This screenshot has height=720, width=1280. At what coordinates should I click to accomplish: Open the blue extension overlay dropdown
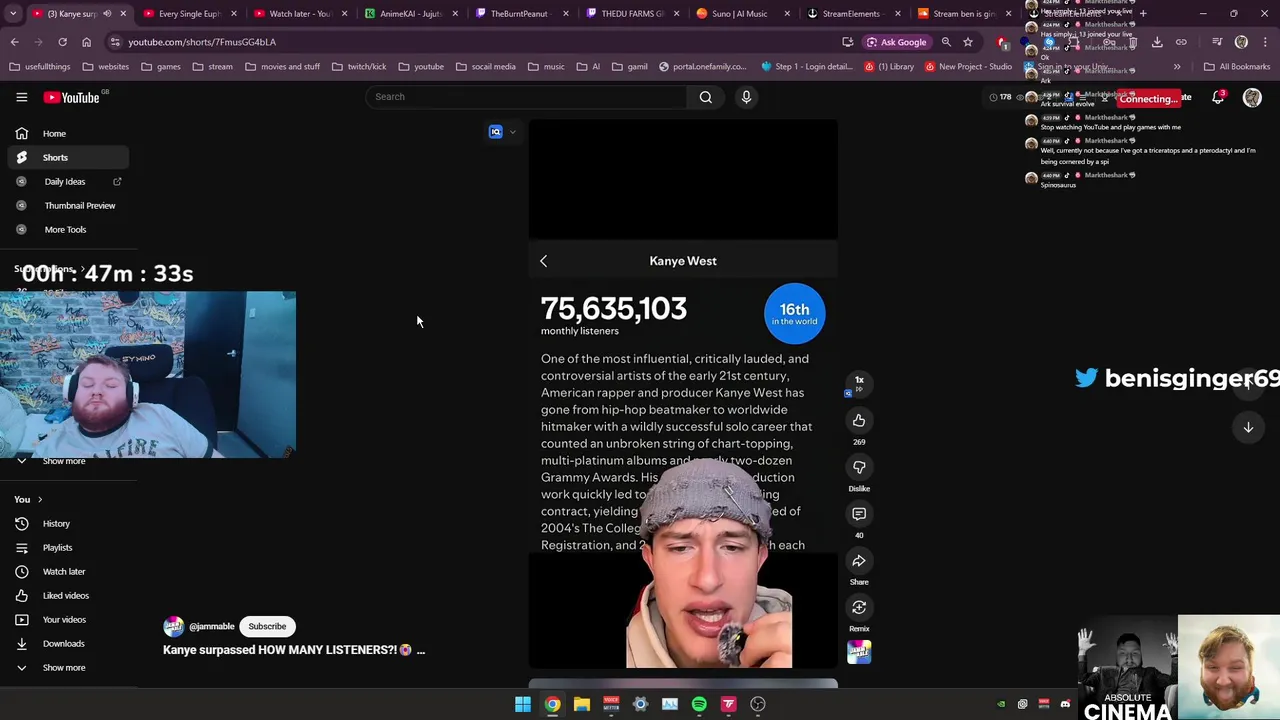513,132
